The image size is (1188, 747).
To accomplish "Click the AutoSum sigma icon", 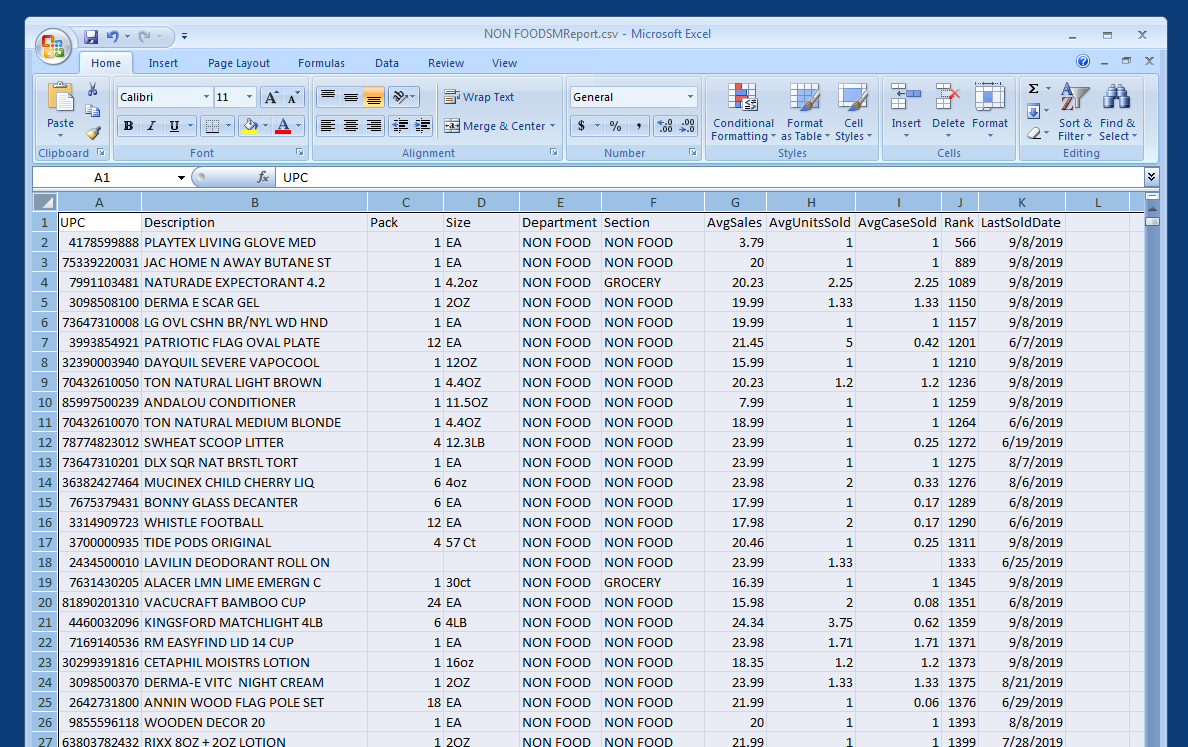I will [1033, 89].
